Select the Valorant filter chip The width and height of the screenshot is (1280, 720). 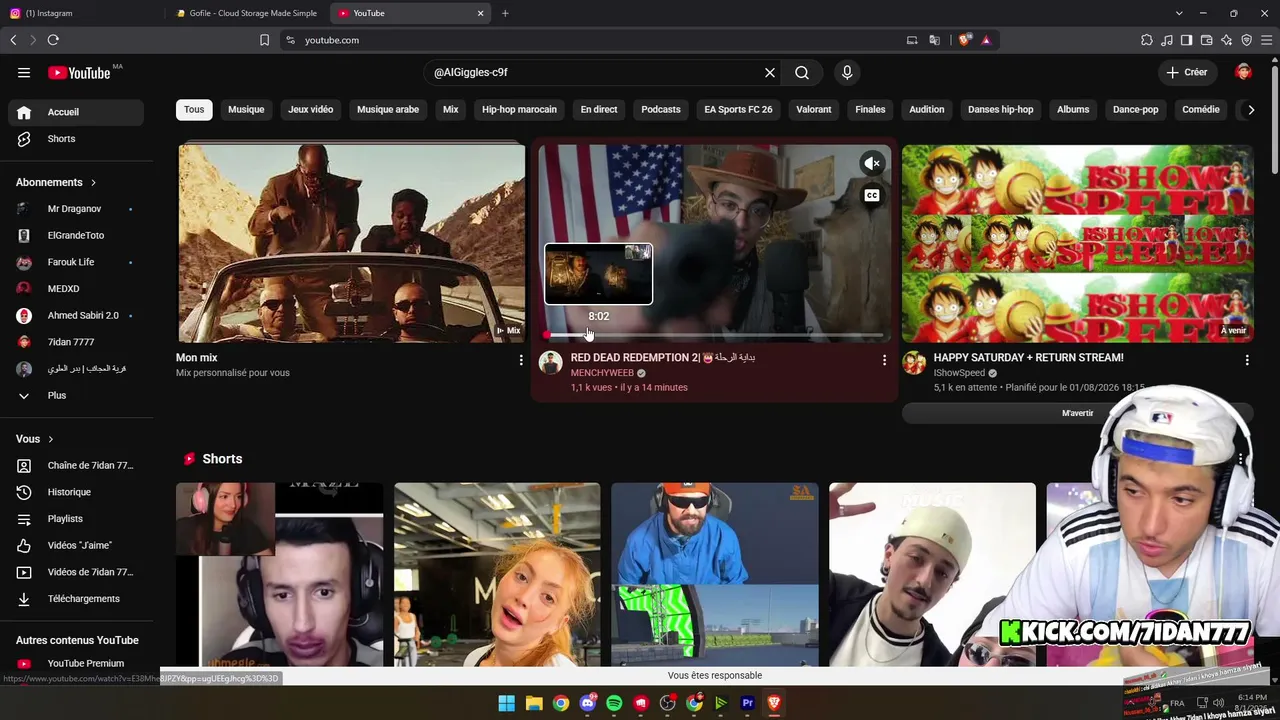pyautogui.click(x=814, y=109)
